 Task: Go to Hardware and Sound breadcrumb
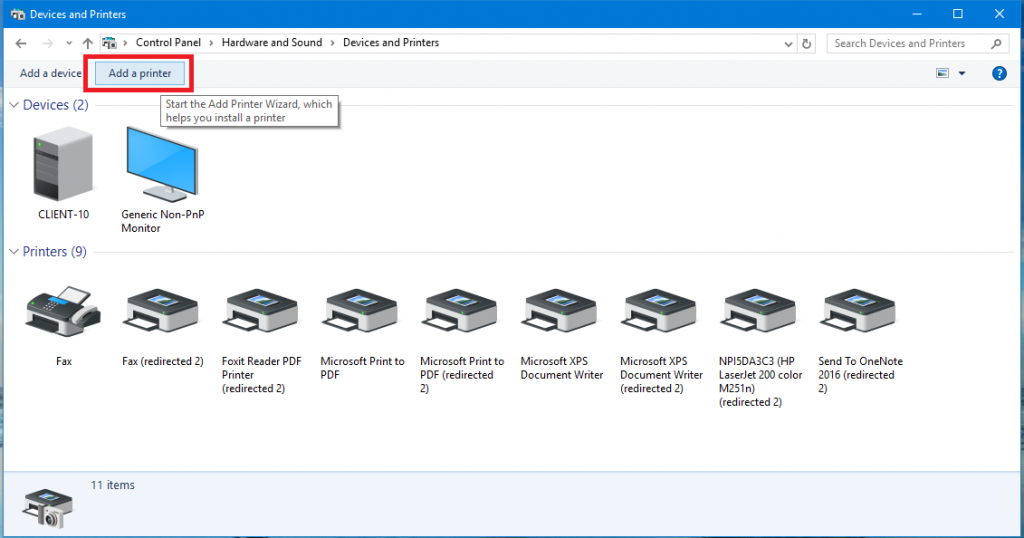point(272,42)
